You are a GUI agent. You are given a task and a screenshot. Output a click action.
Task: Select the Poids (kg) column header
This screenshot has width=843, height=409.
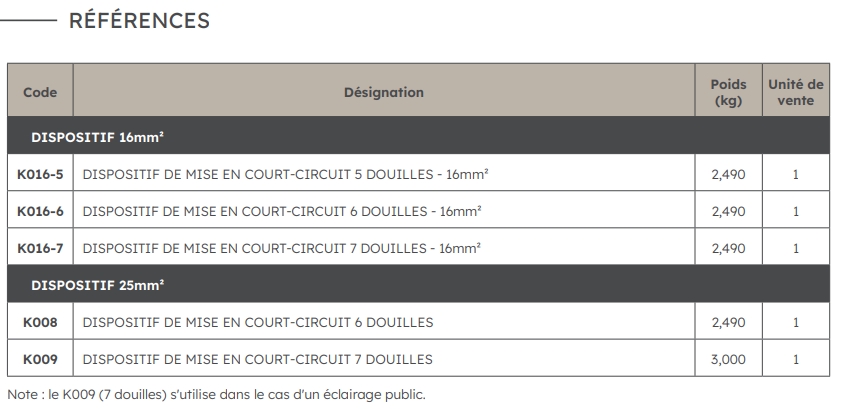click(x=728, y=92)
